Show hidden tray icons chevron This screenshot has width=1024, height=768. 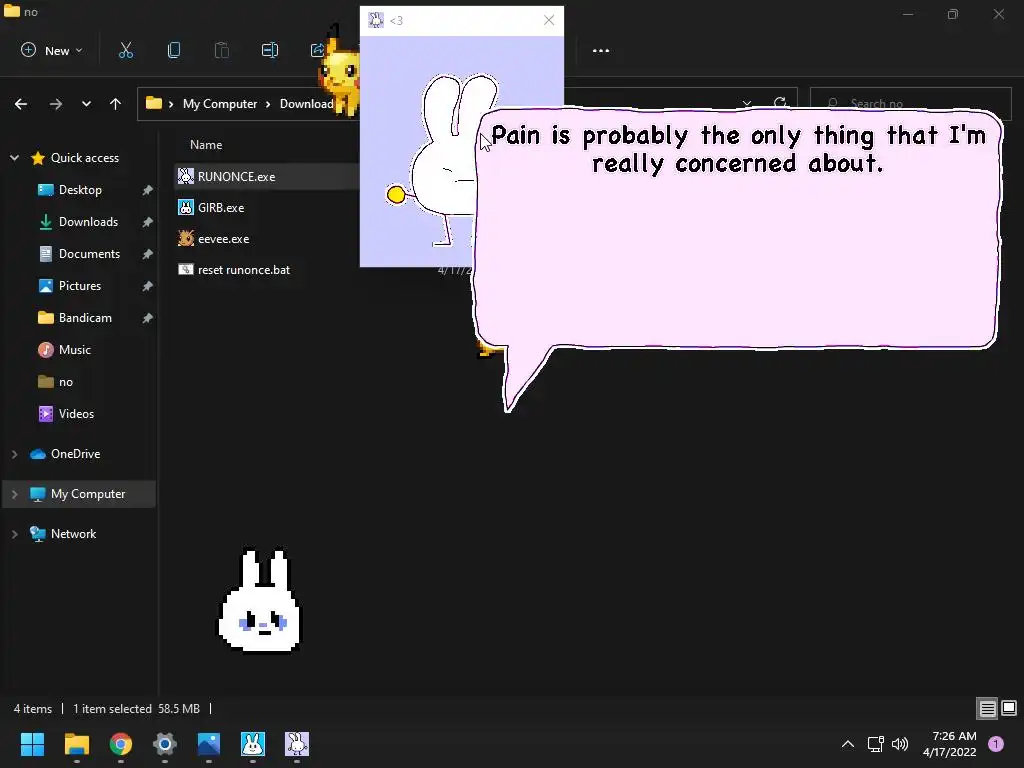848,744
